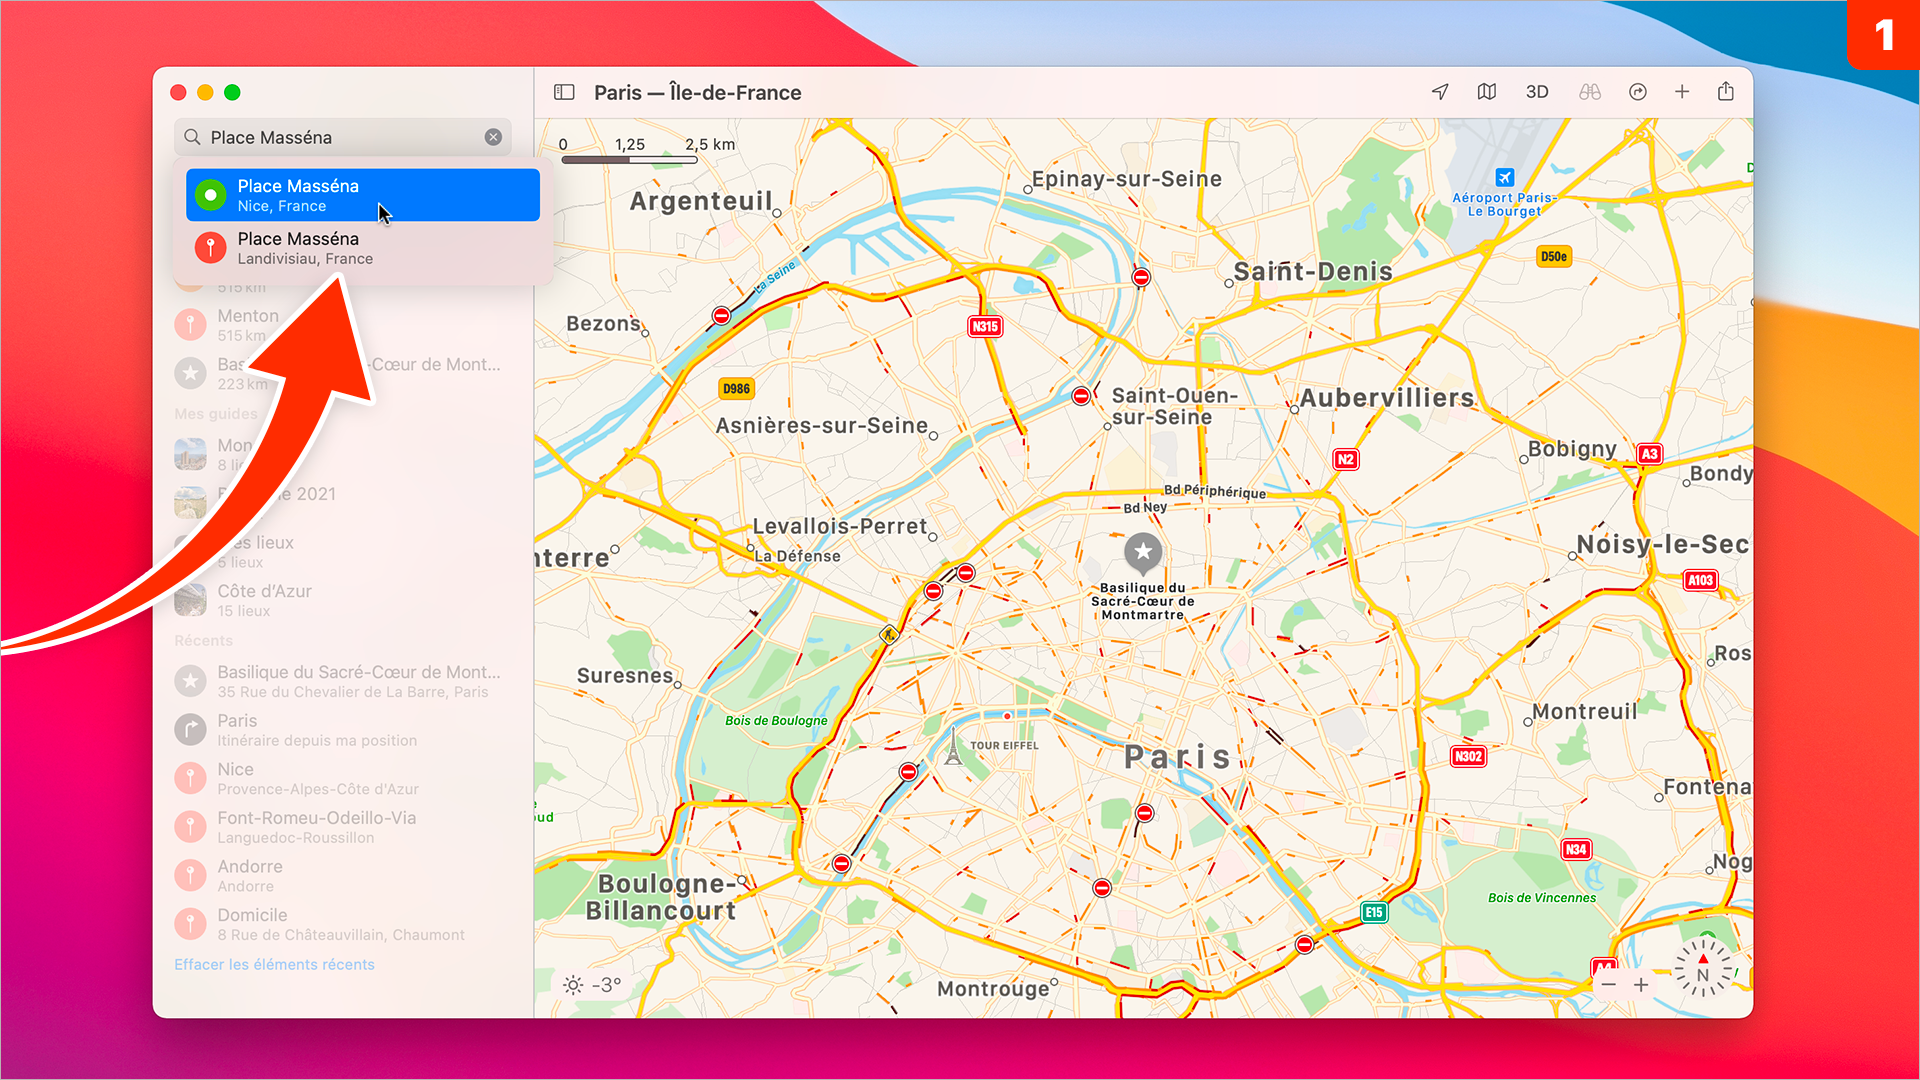1920x1080 pixels.
Task: Open recent Paris itinerary item
Action: [343, 730]
